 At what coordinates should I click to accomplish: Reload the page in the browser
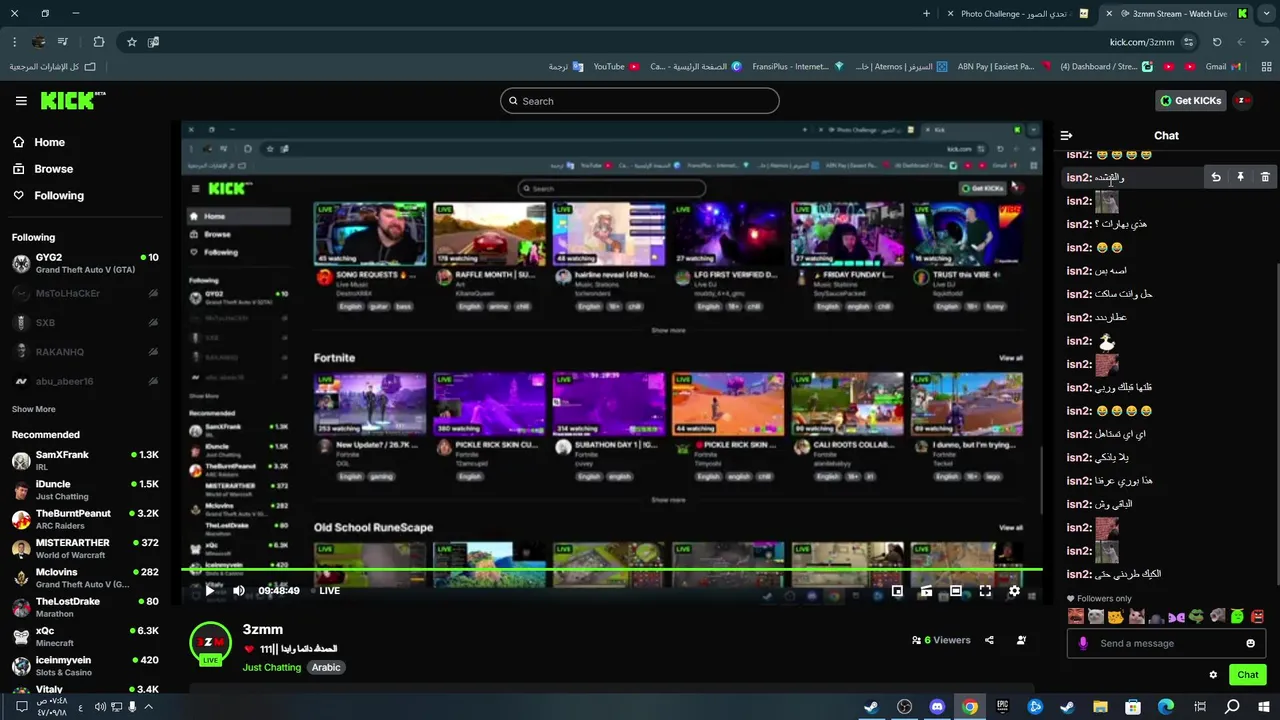(1217, 42)
